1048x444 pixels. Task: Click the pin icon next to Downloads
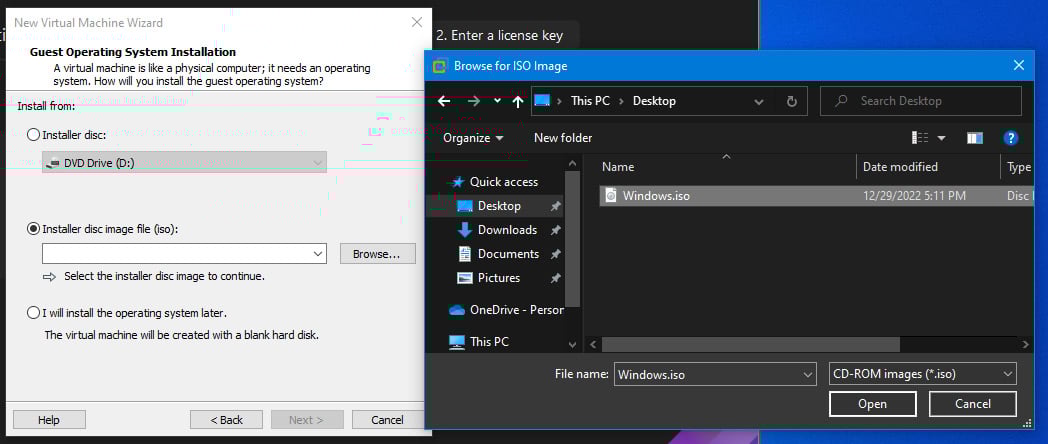click(x=555, y=231)
